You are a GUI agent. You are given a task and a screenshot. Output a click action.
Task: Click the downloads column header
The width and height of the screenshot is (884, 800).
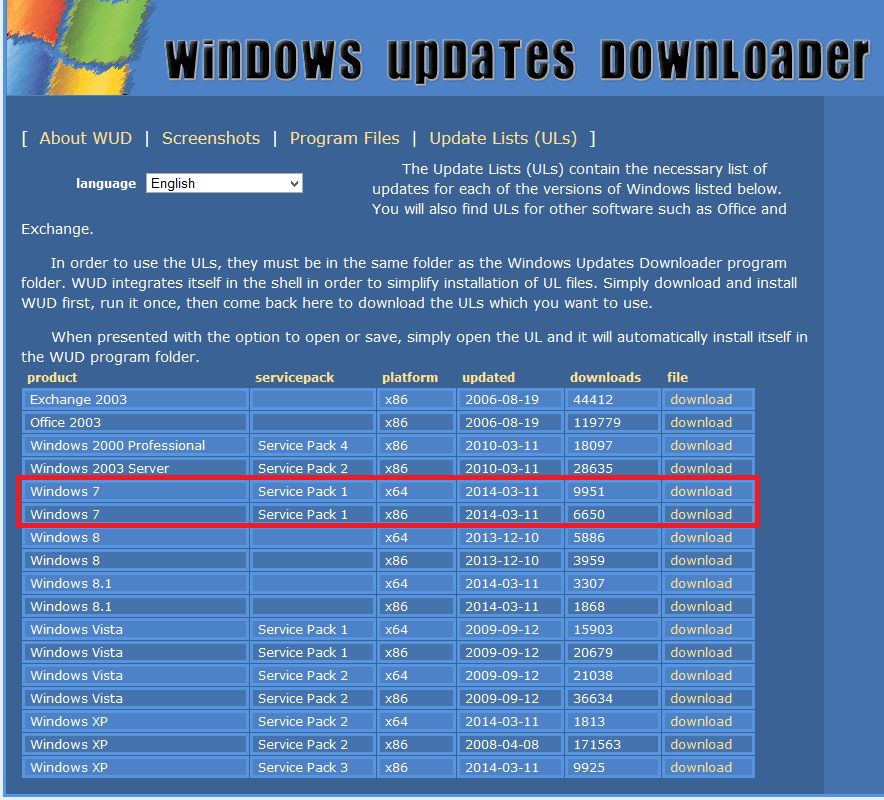pos(605,378)
